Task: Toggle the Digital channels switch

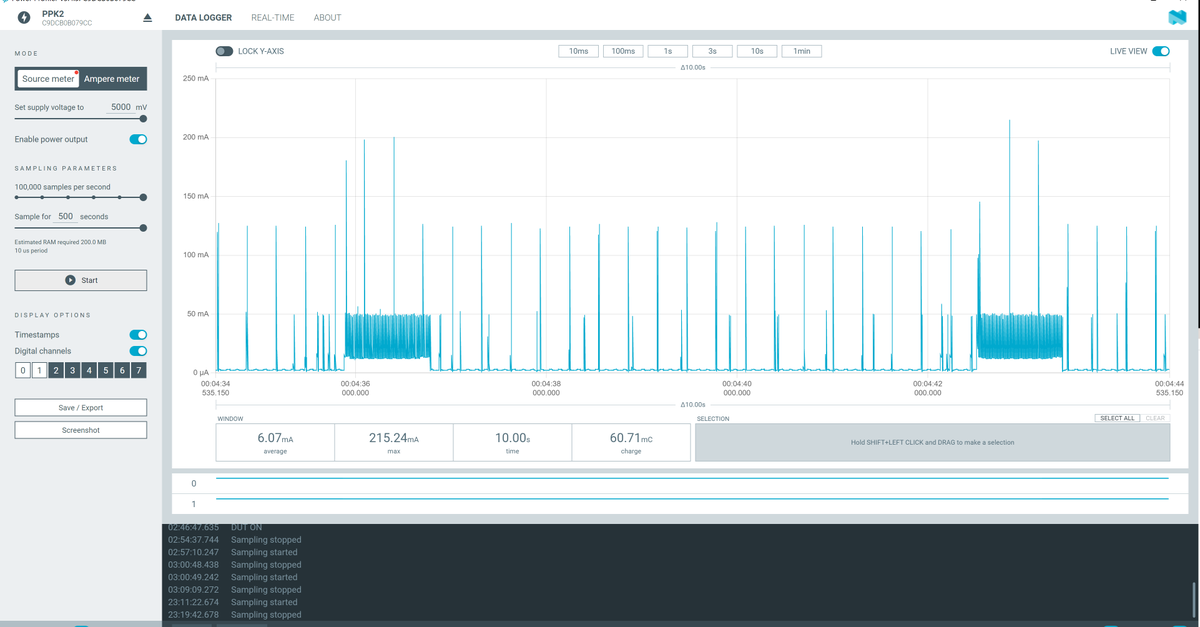Action: pyautogui.click(x=138, y=351)
